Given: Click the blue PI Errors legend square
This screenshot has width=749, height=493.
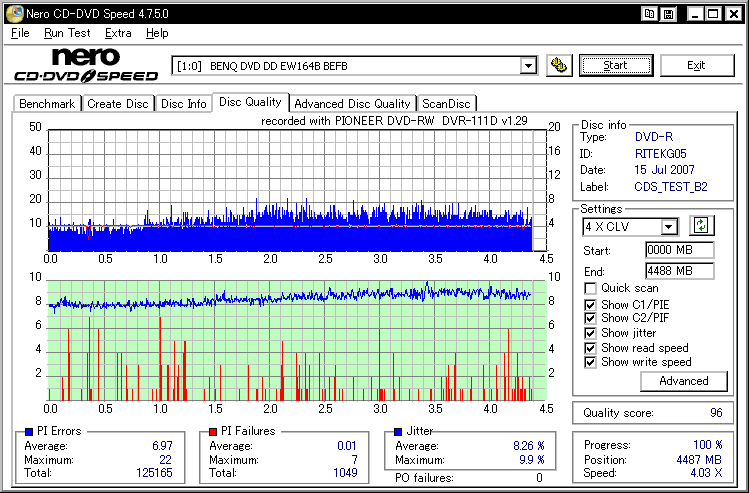Looking at the screenshot, I should pyautogui.click(x=29, y=432).
